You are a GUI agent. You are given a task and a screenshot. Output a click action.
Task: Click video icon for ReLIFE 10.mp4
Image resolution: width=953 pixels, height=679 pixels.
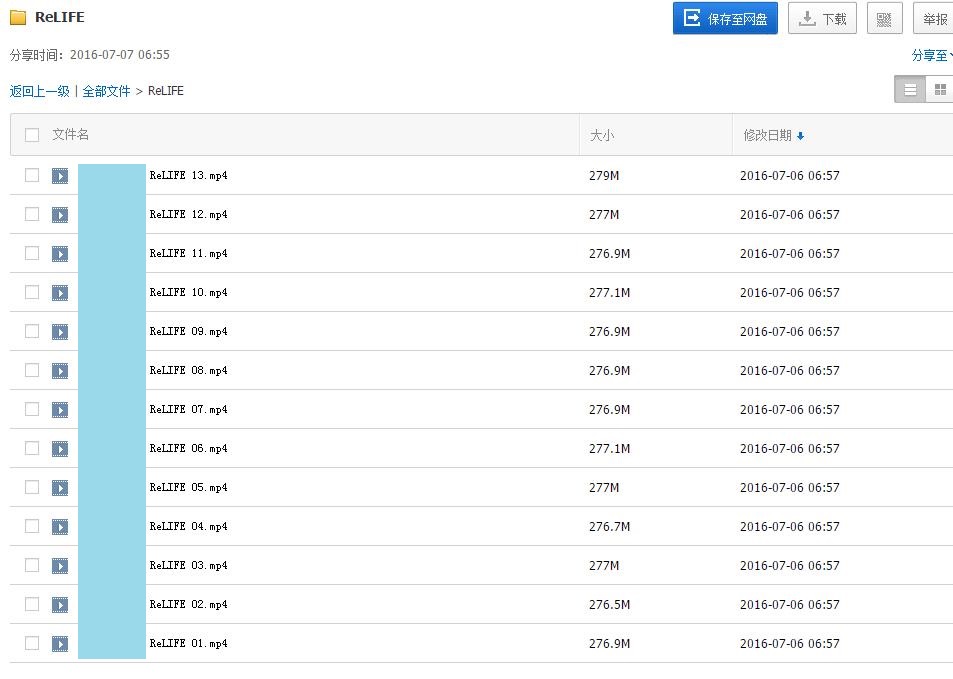[x=60, y=293]
